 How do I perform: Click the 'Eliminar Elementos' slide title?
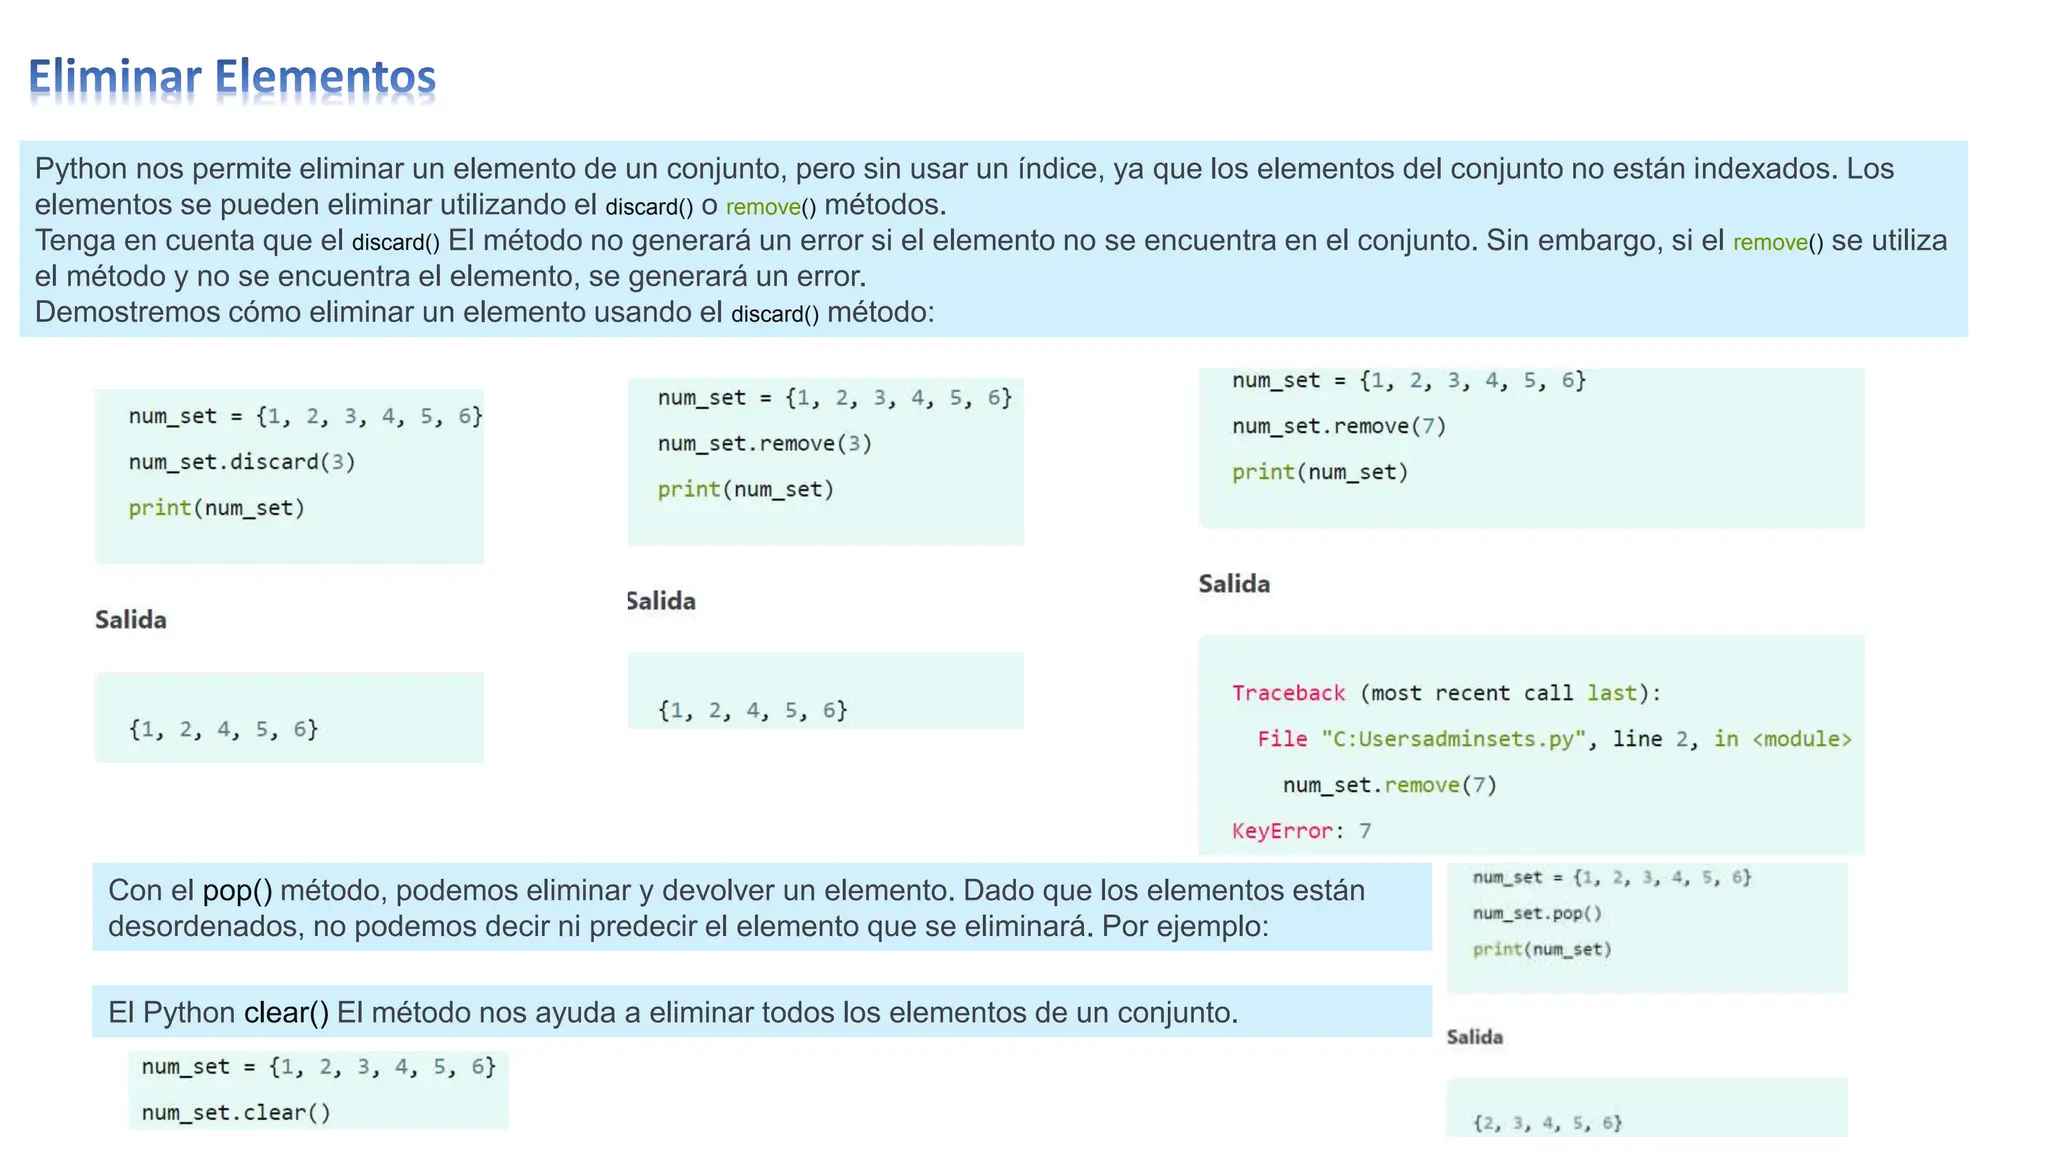tap(232, 77)
